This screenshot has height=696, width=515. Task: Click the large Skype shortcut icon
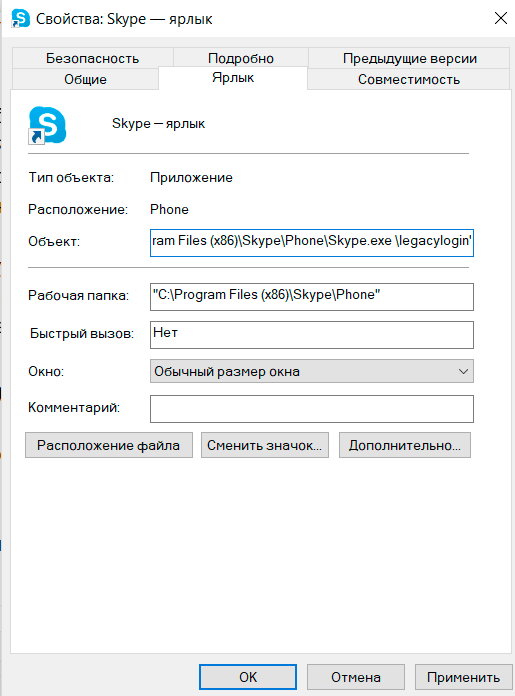pos(47,125)
